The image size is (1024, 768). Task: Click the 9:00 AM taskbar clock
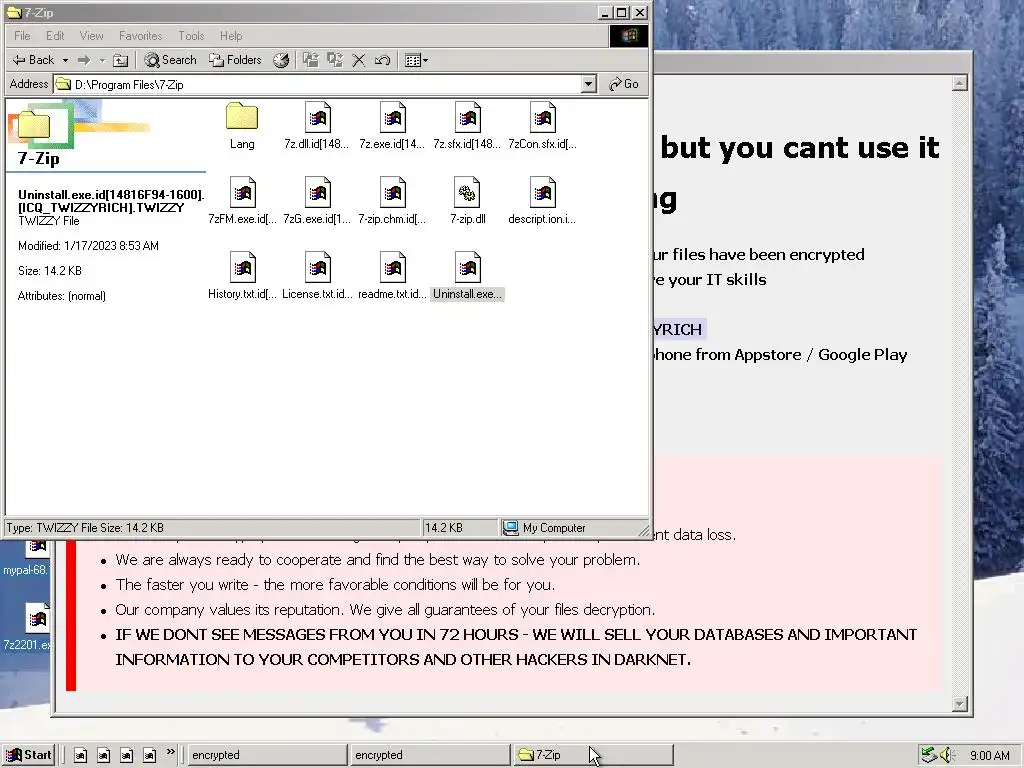[989, 756]
